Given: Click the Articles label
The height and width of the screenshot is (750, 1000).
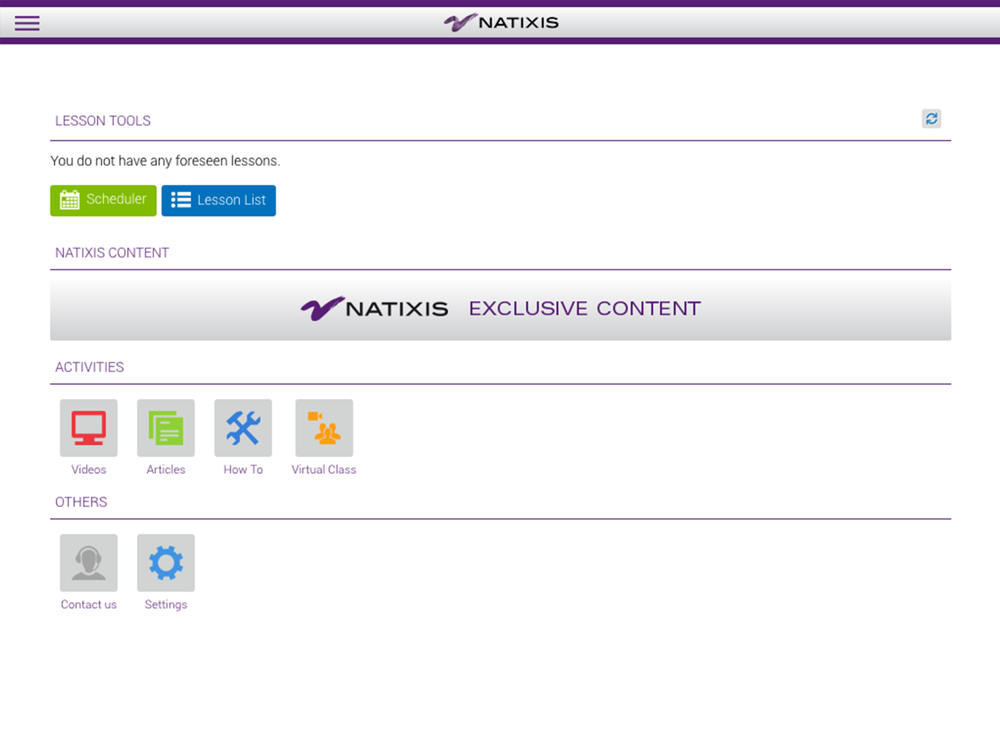Looking at the screenshot, I should pyautogui.click(x=166, y=469).
